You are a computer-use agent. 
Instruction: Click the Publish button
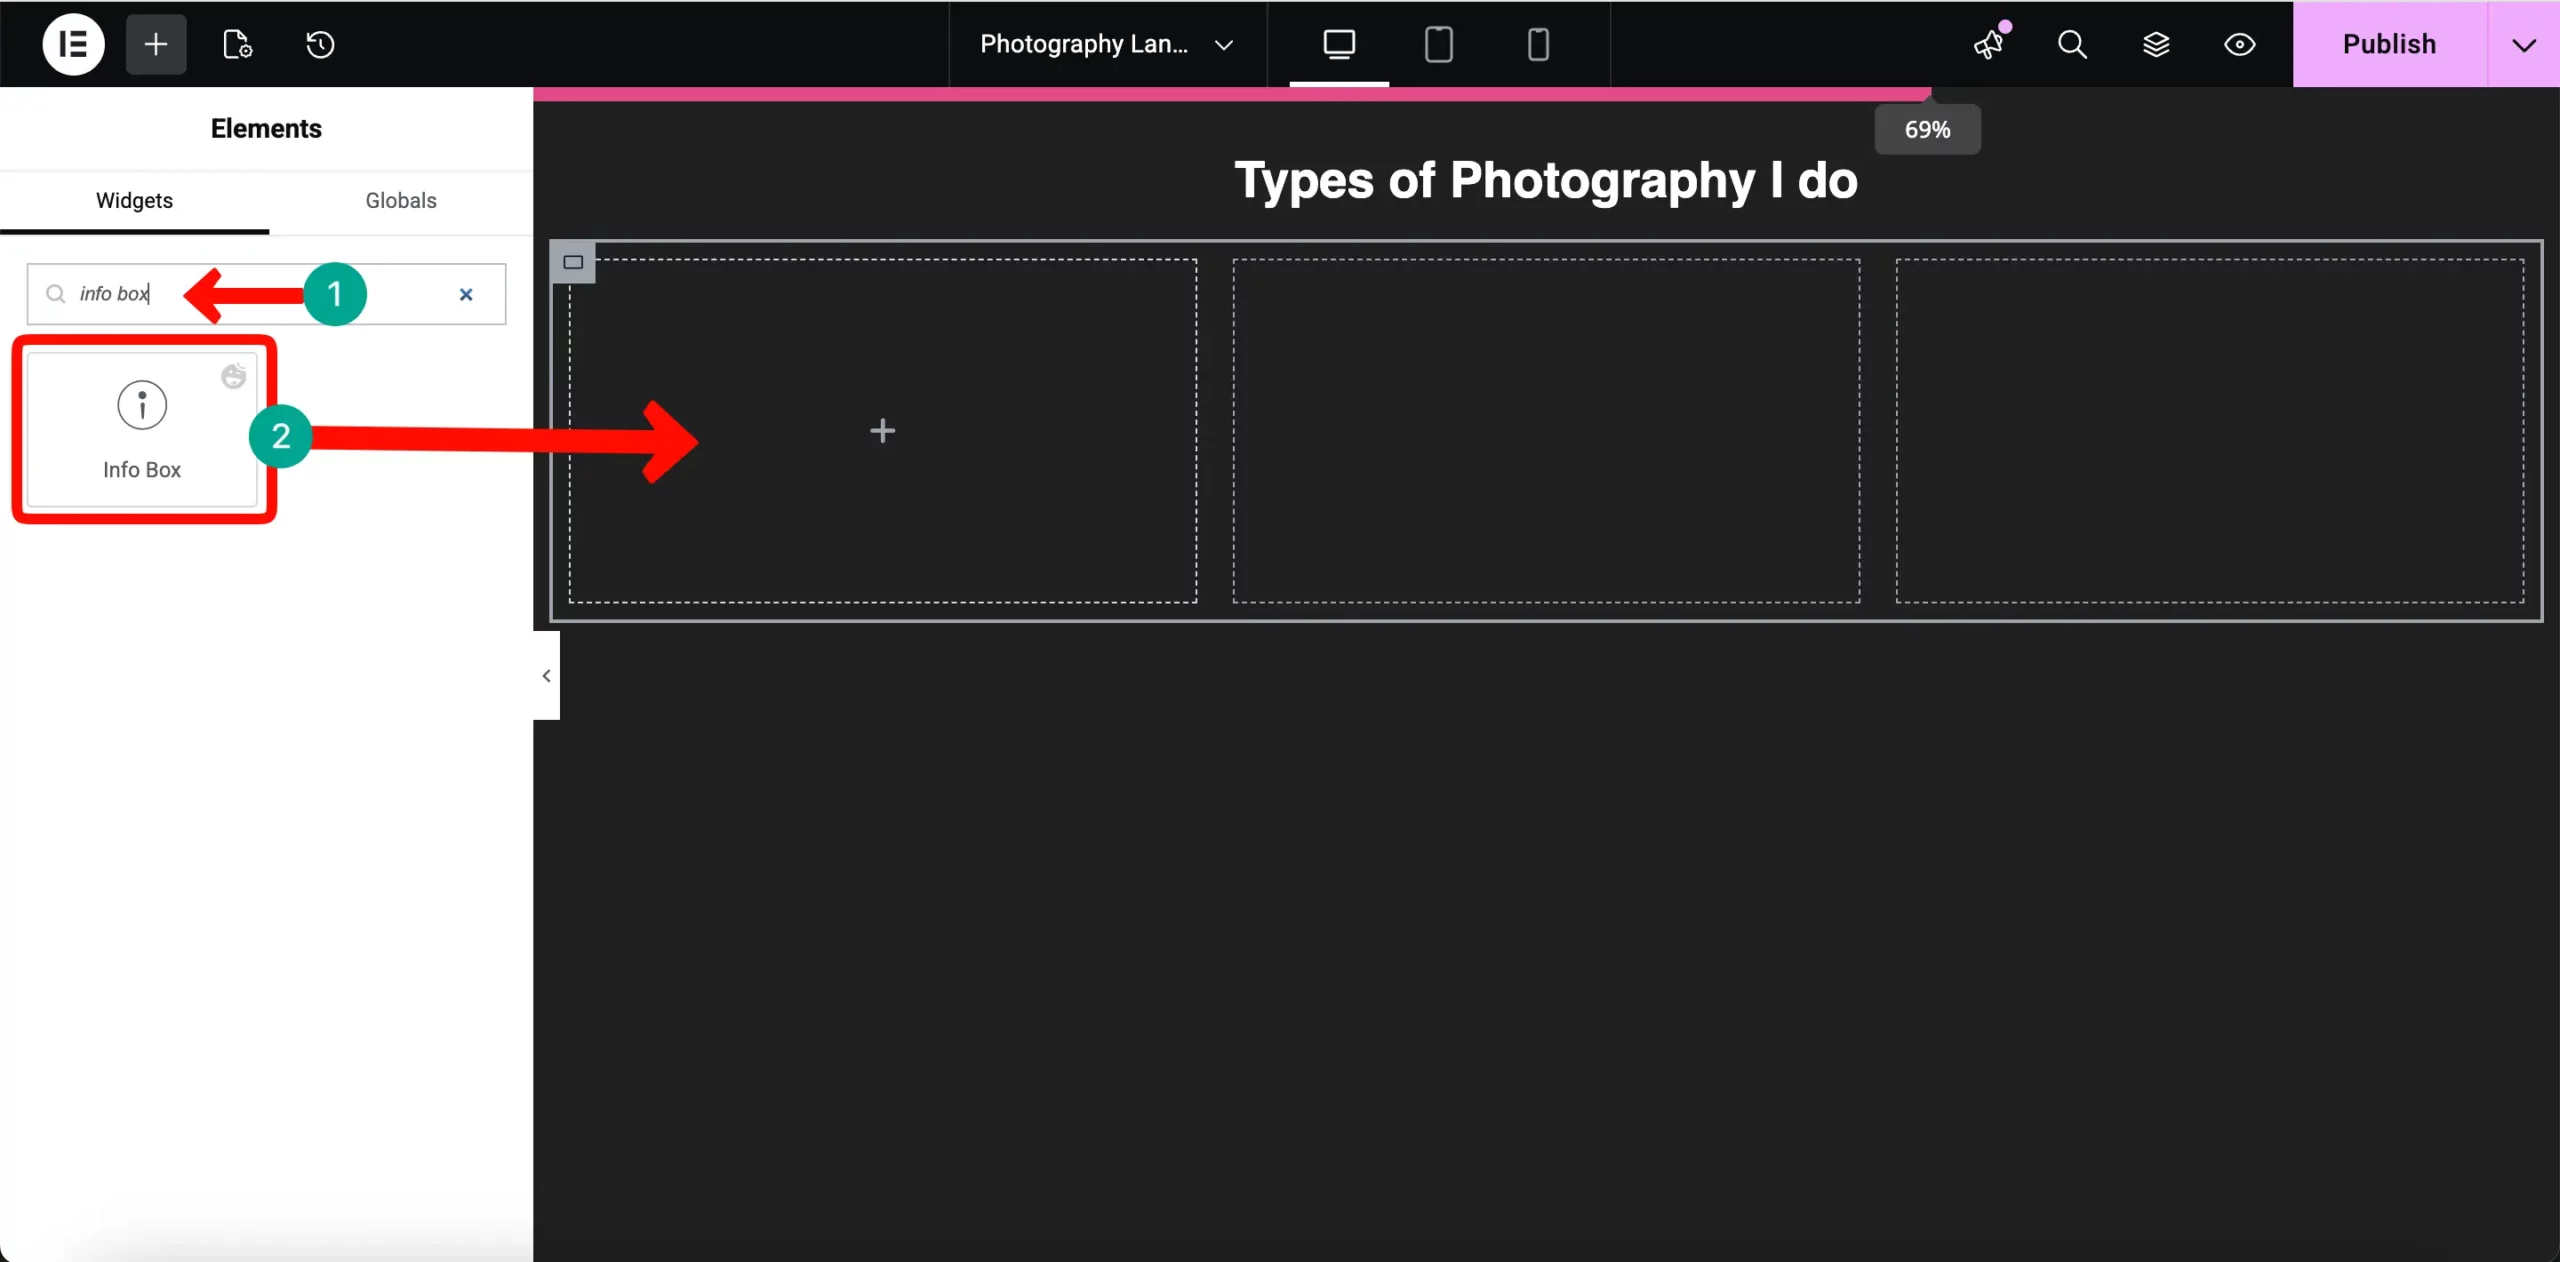click(2389, 44)
